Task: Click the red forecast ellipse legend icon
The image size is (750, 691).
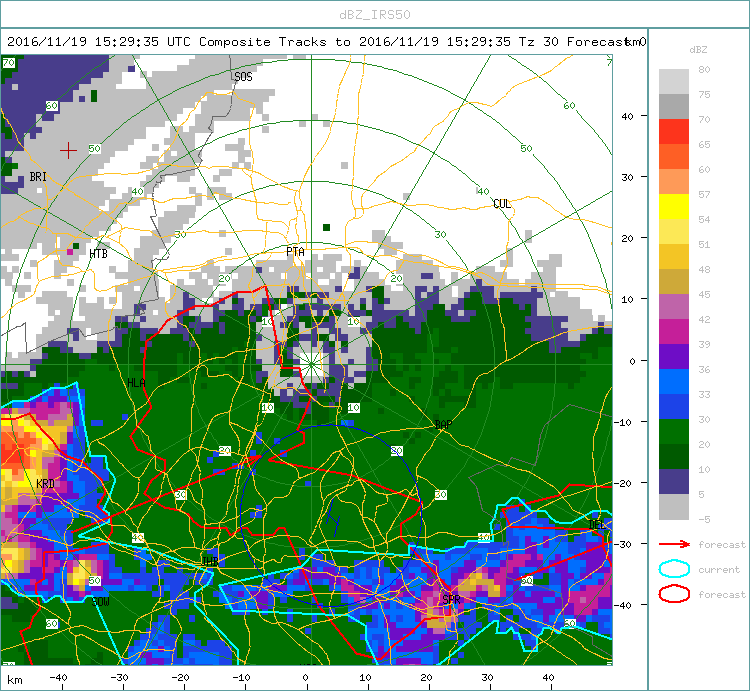Action: (x=674, y=594)
